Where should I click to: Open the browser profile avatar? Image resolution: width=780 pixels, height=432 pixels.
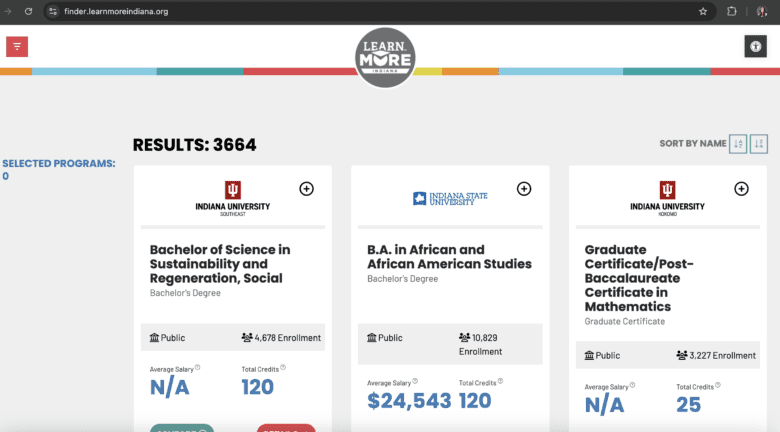[762, 11]
